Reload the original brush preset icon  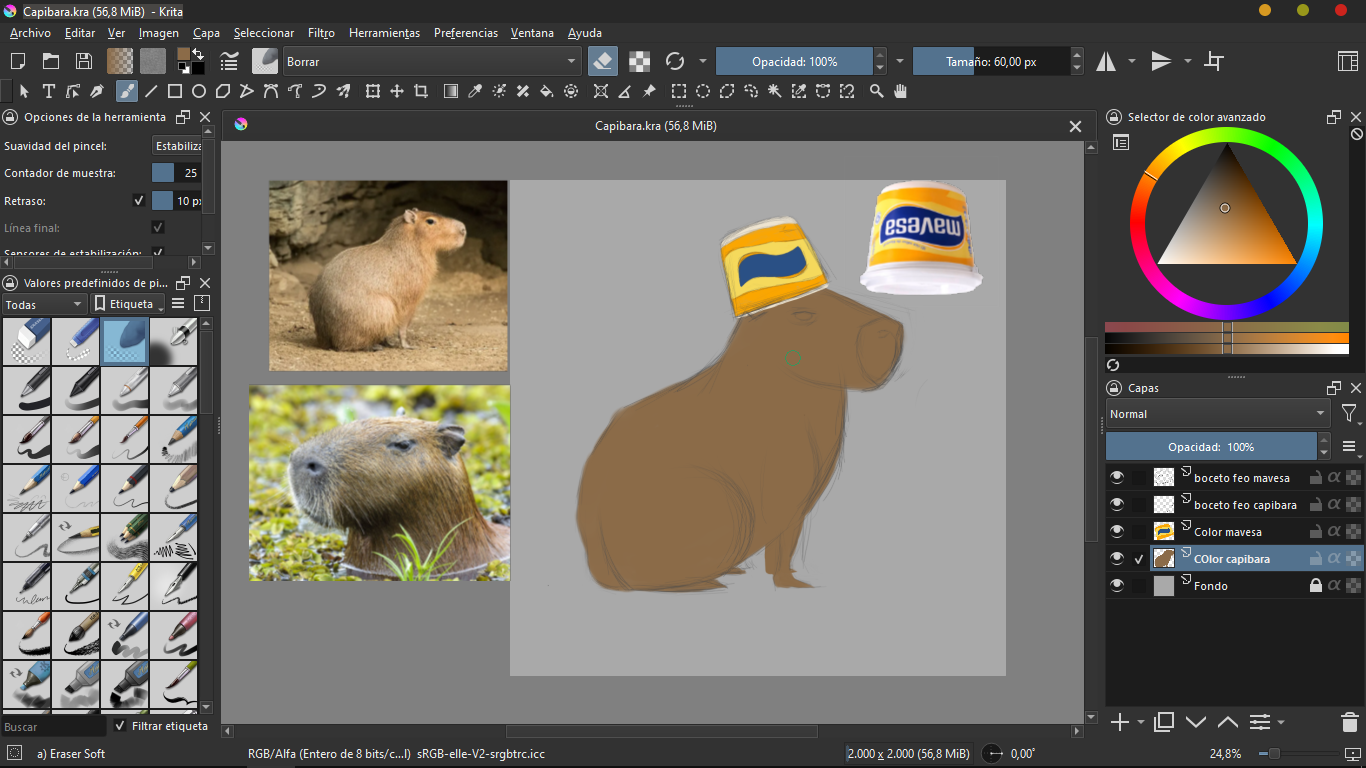(675, 61)
